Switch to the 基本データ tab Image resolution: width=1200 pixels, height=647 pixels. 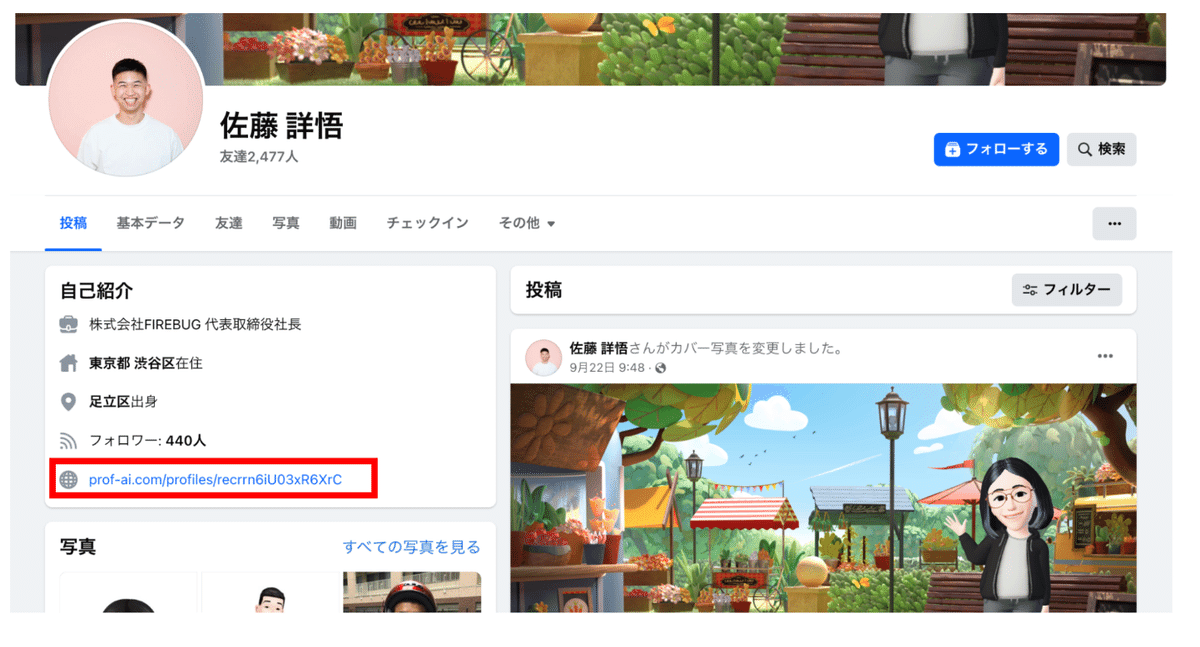(x=150, y=223)
